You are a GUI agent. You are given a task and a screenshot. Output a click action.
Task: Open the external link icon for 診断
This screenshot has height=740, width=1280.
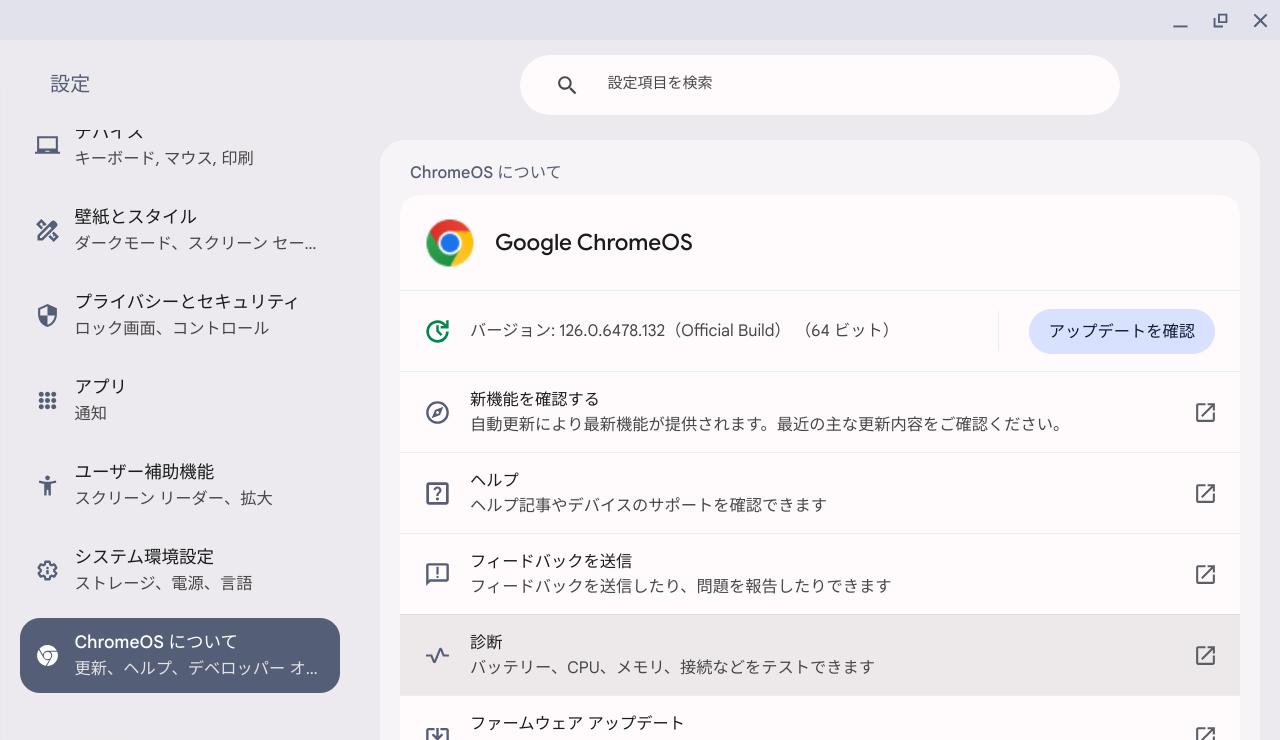[1205, 655]
